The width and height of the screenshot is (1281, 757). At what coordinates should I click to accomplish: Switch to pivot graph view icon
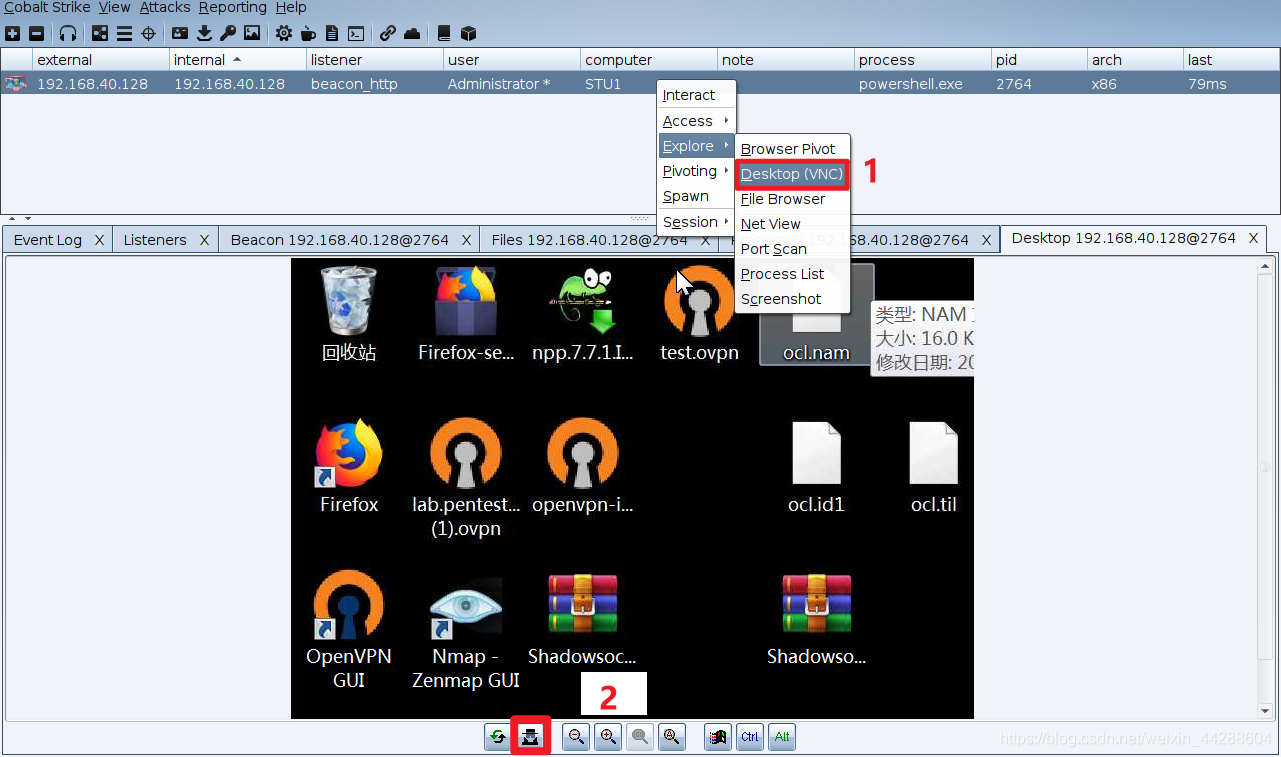[100, 33]
